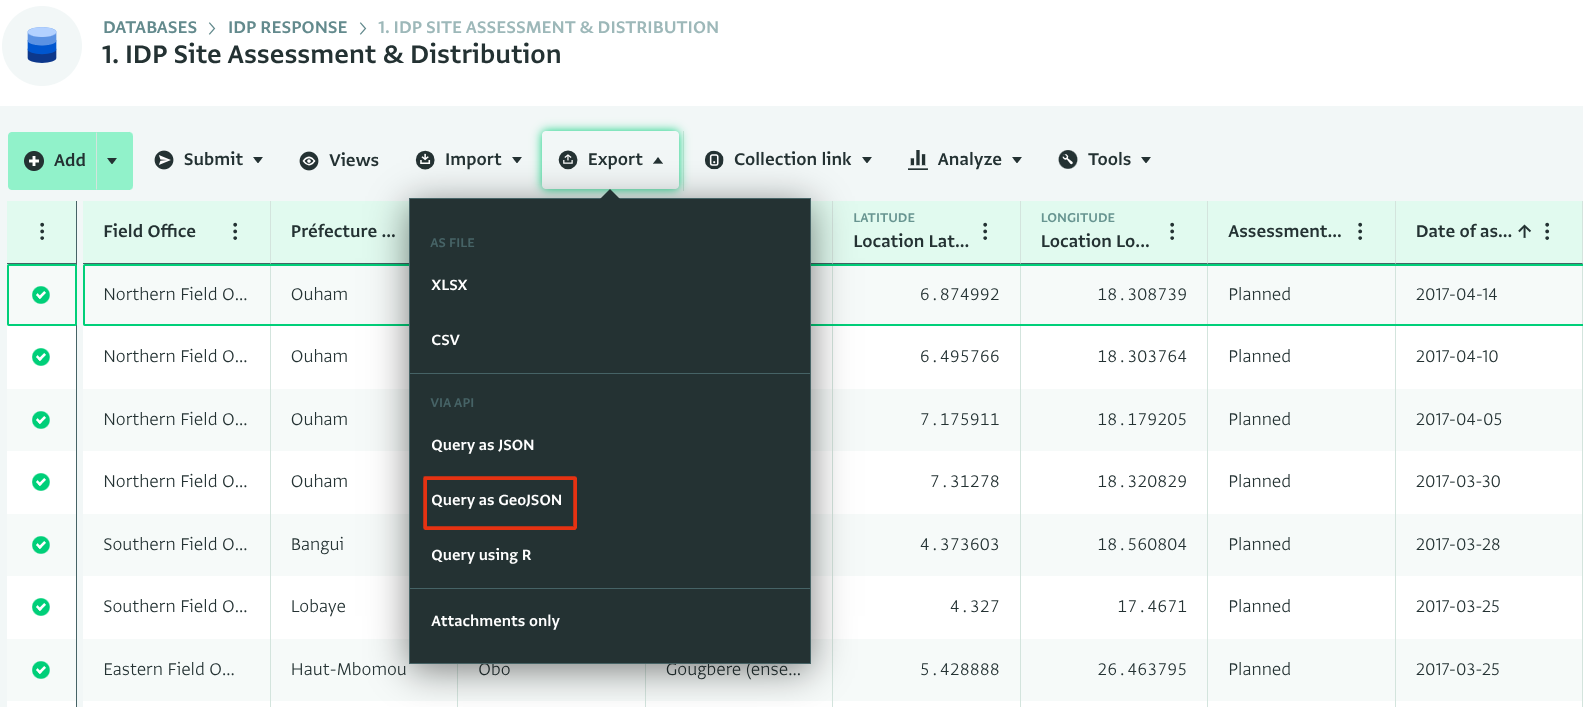1583x707 pixels.
Task: Open Location Longitude column options menu
Action: coord(1172,231)
